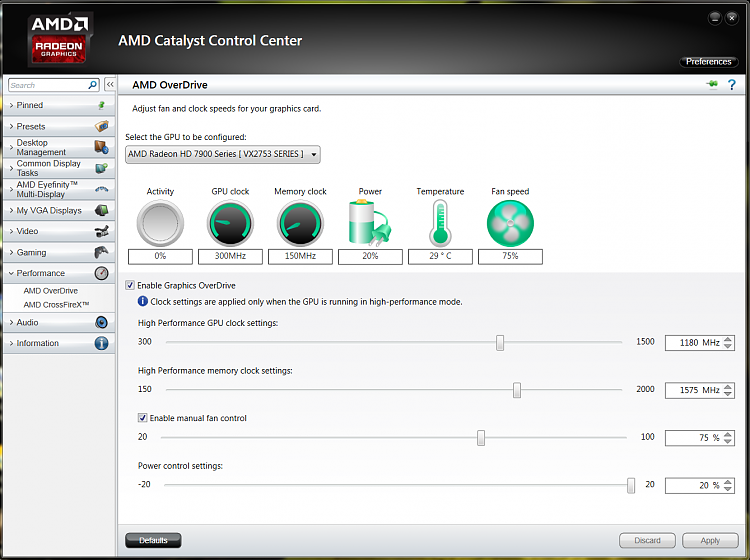The width and height of the screenshot is (750, 560).
Task: Minimize the Catalyst Control Center window
Action: (x=715, y=18)
